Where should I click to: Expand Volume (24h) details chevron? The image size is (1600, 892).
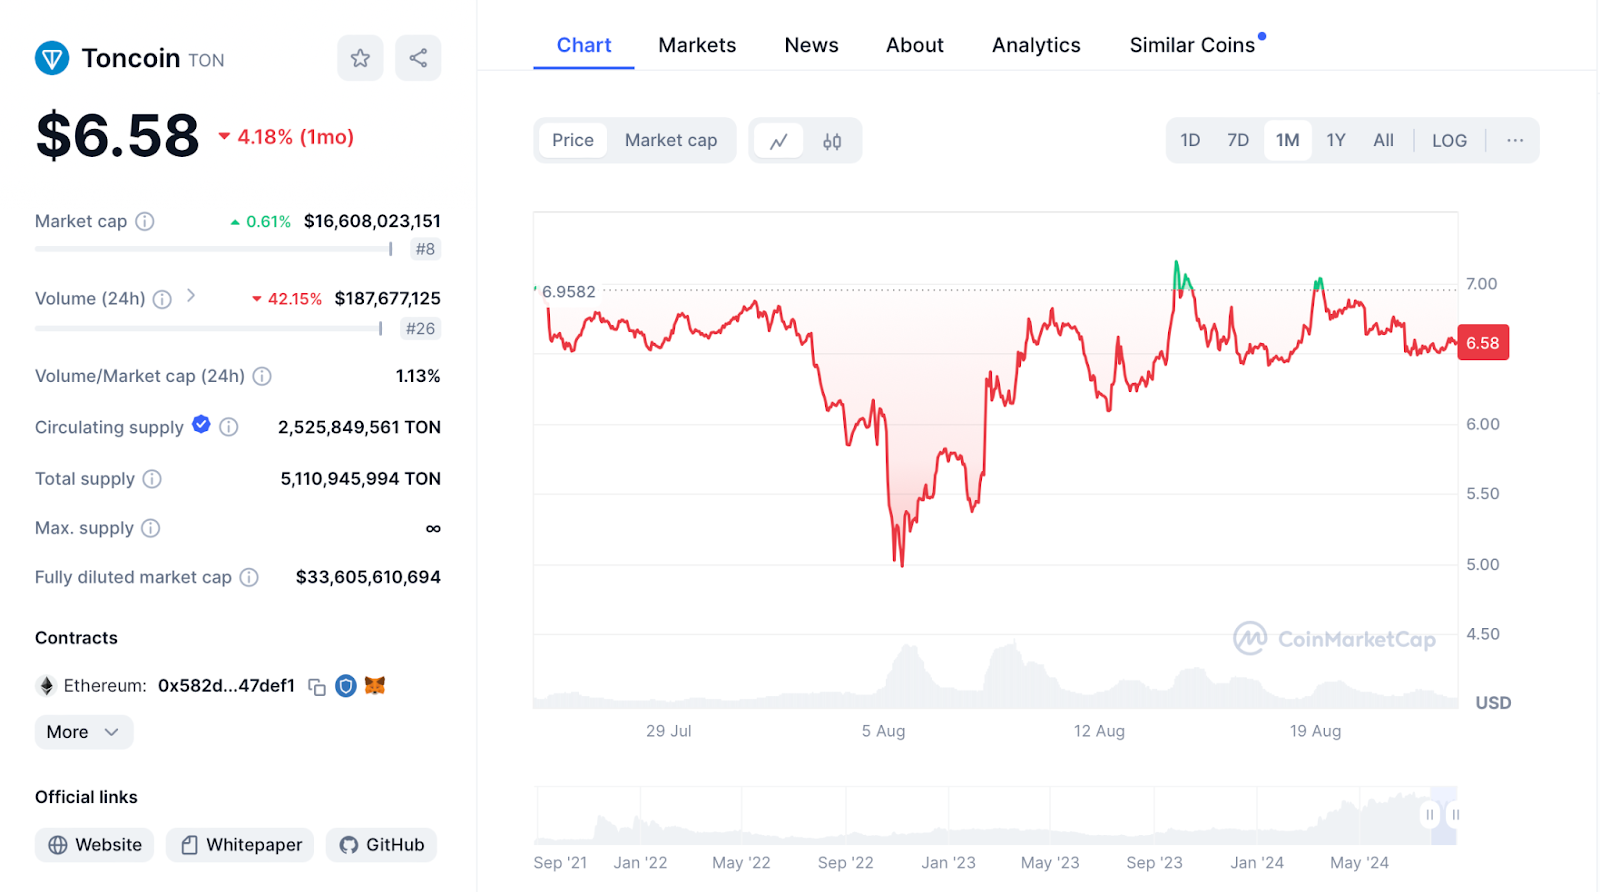pyautogui.click(x=191, y=296)
